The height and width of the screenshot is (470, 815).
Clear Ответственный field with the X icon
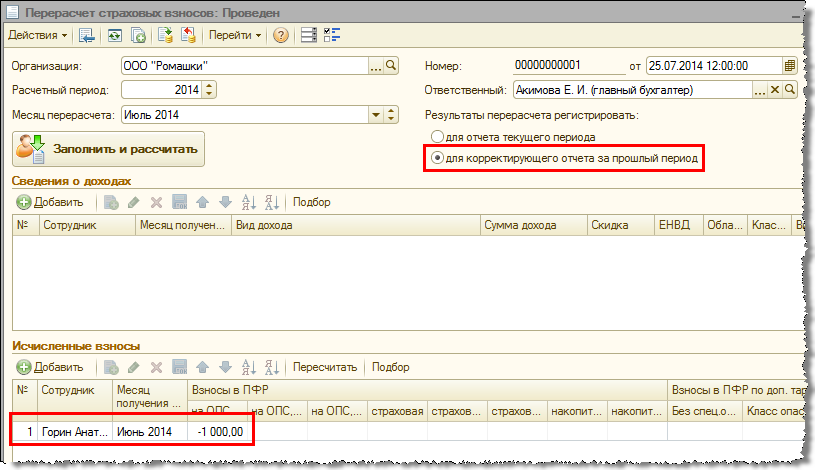(774, 90)
